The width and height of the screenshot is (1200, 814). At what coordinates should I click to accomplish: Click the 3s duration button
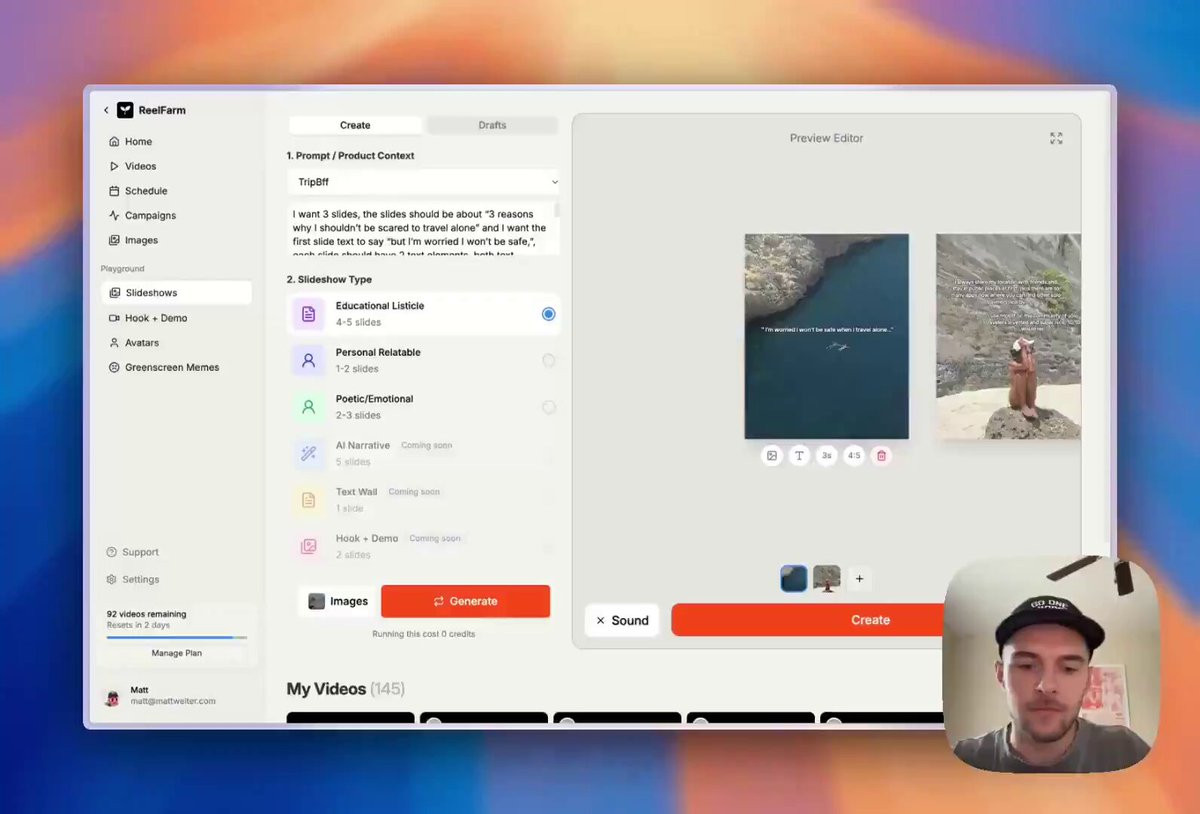tap(826, 455)
